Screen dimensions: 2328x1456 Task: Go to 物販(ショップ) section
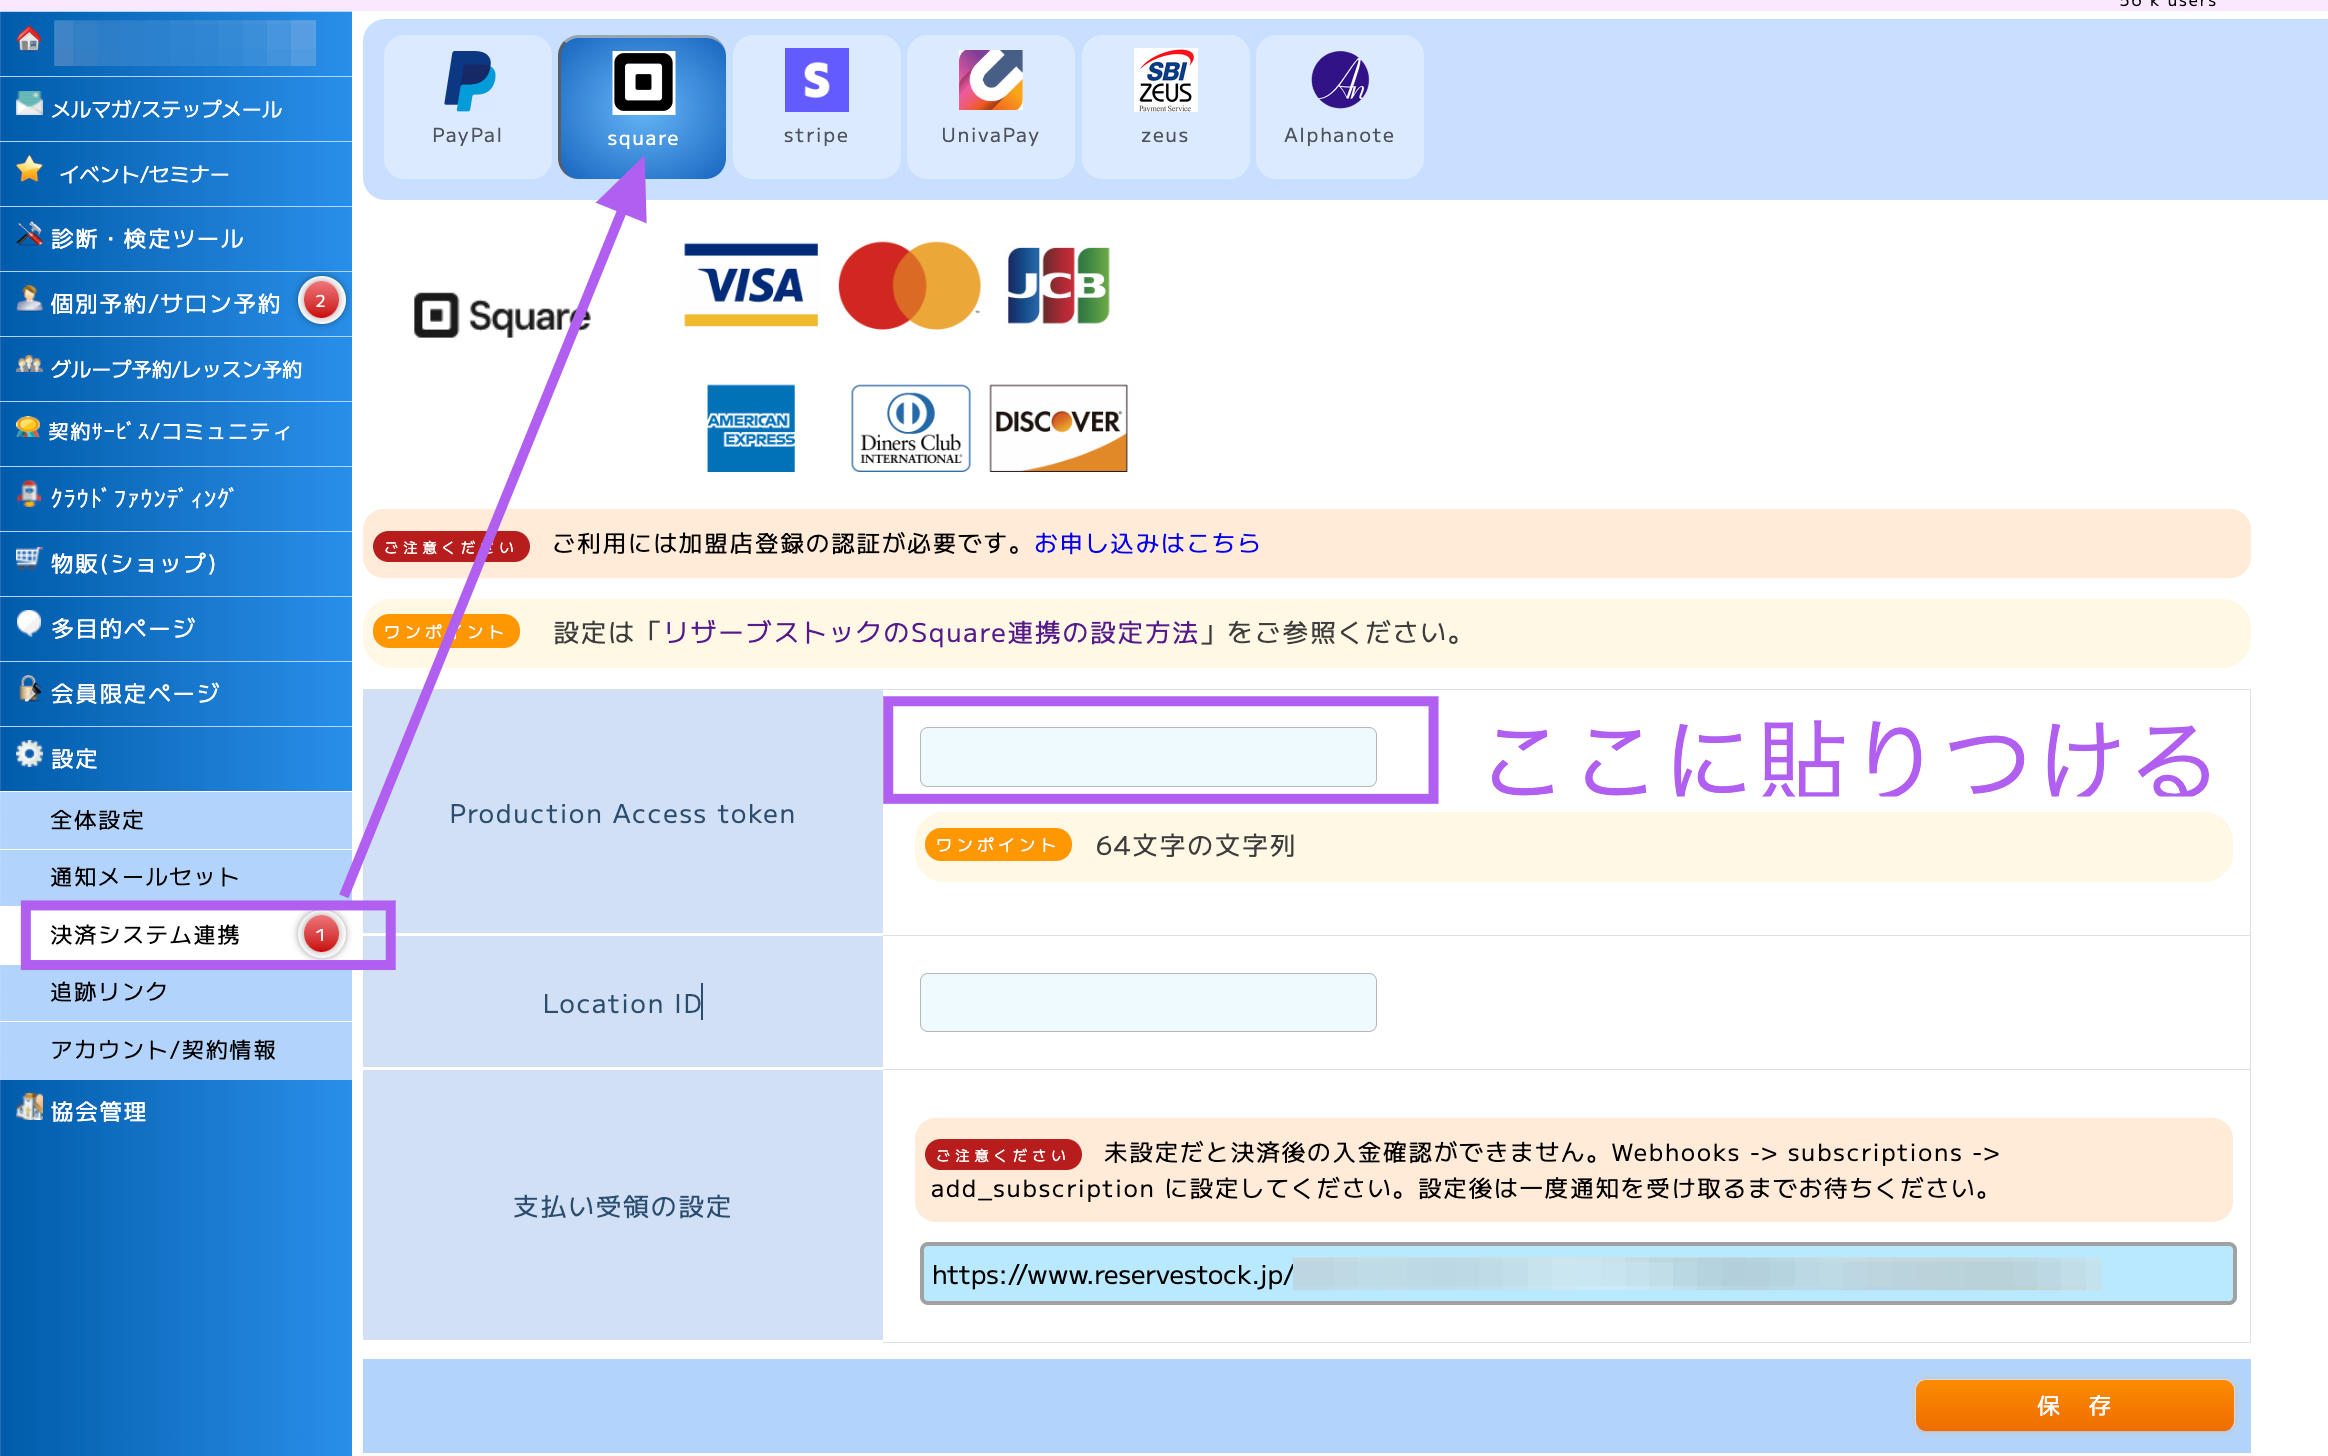(x=176, y=564)
